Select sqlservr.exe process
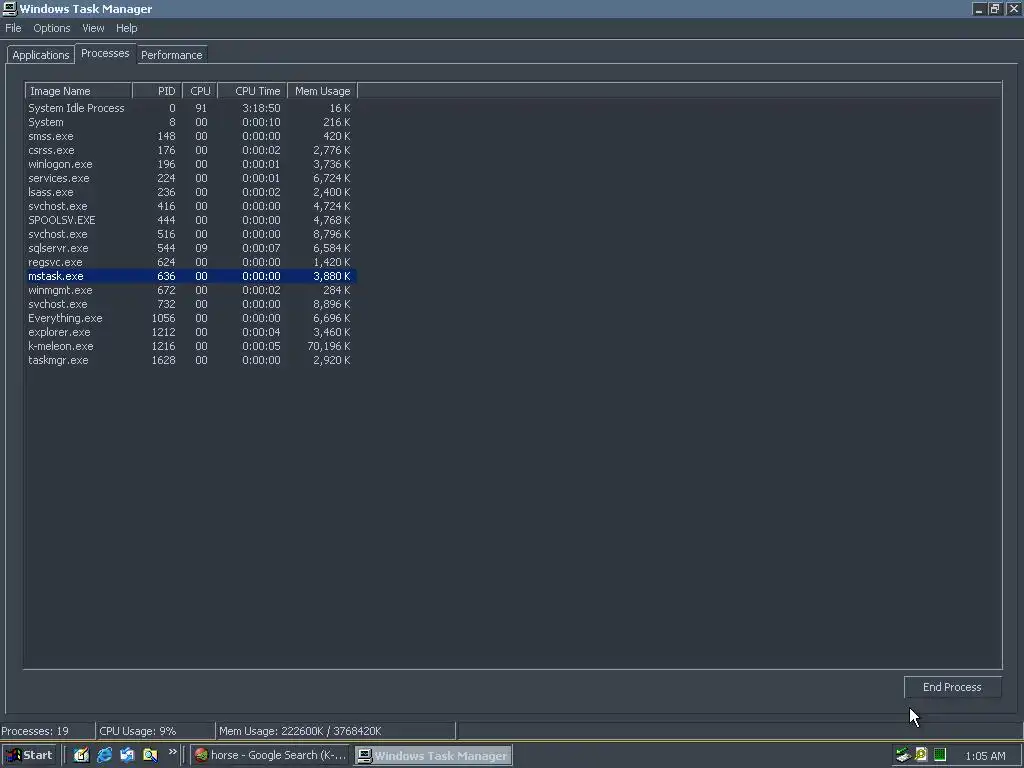Viewport: 1024px width, 768px height. coord(191,248)
